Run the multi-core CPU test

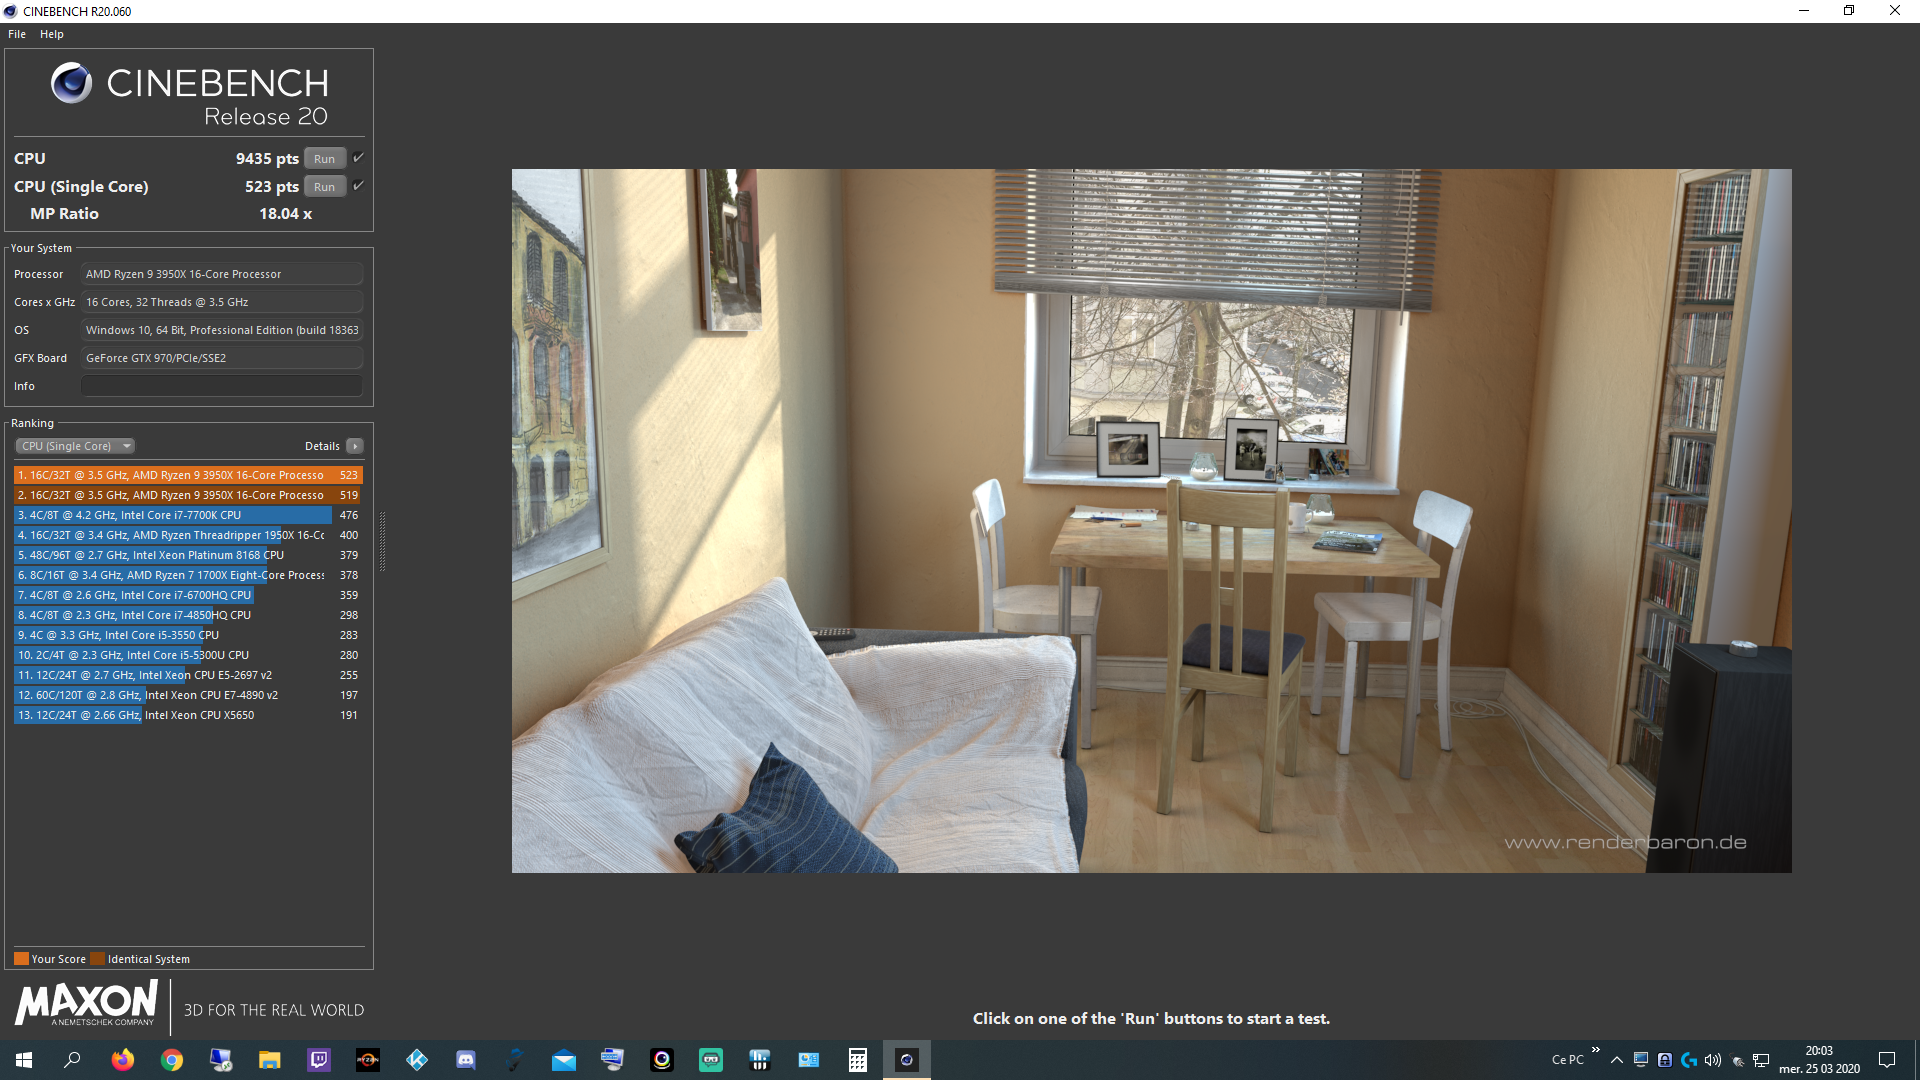click(x=324, y=159)
